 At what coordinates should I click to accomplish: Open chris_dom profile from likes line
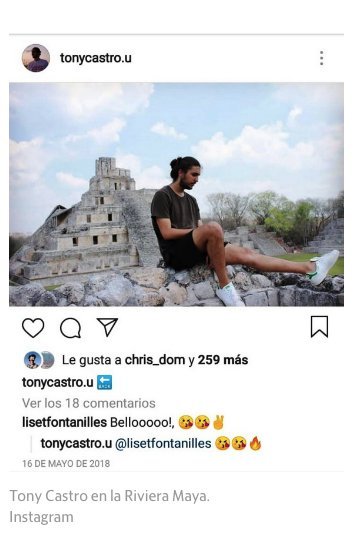tap(155, 360)
